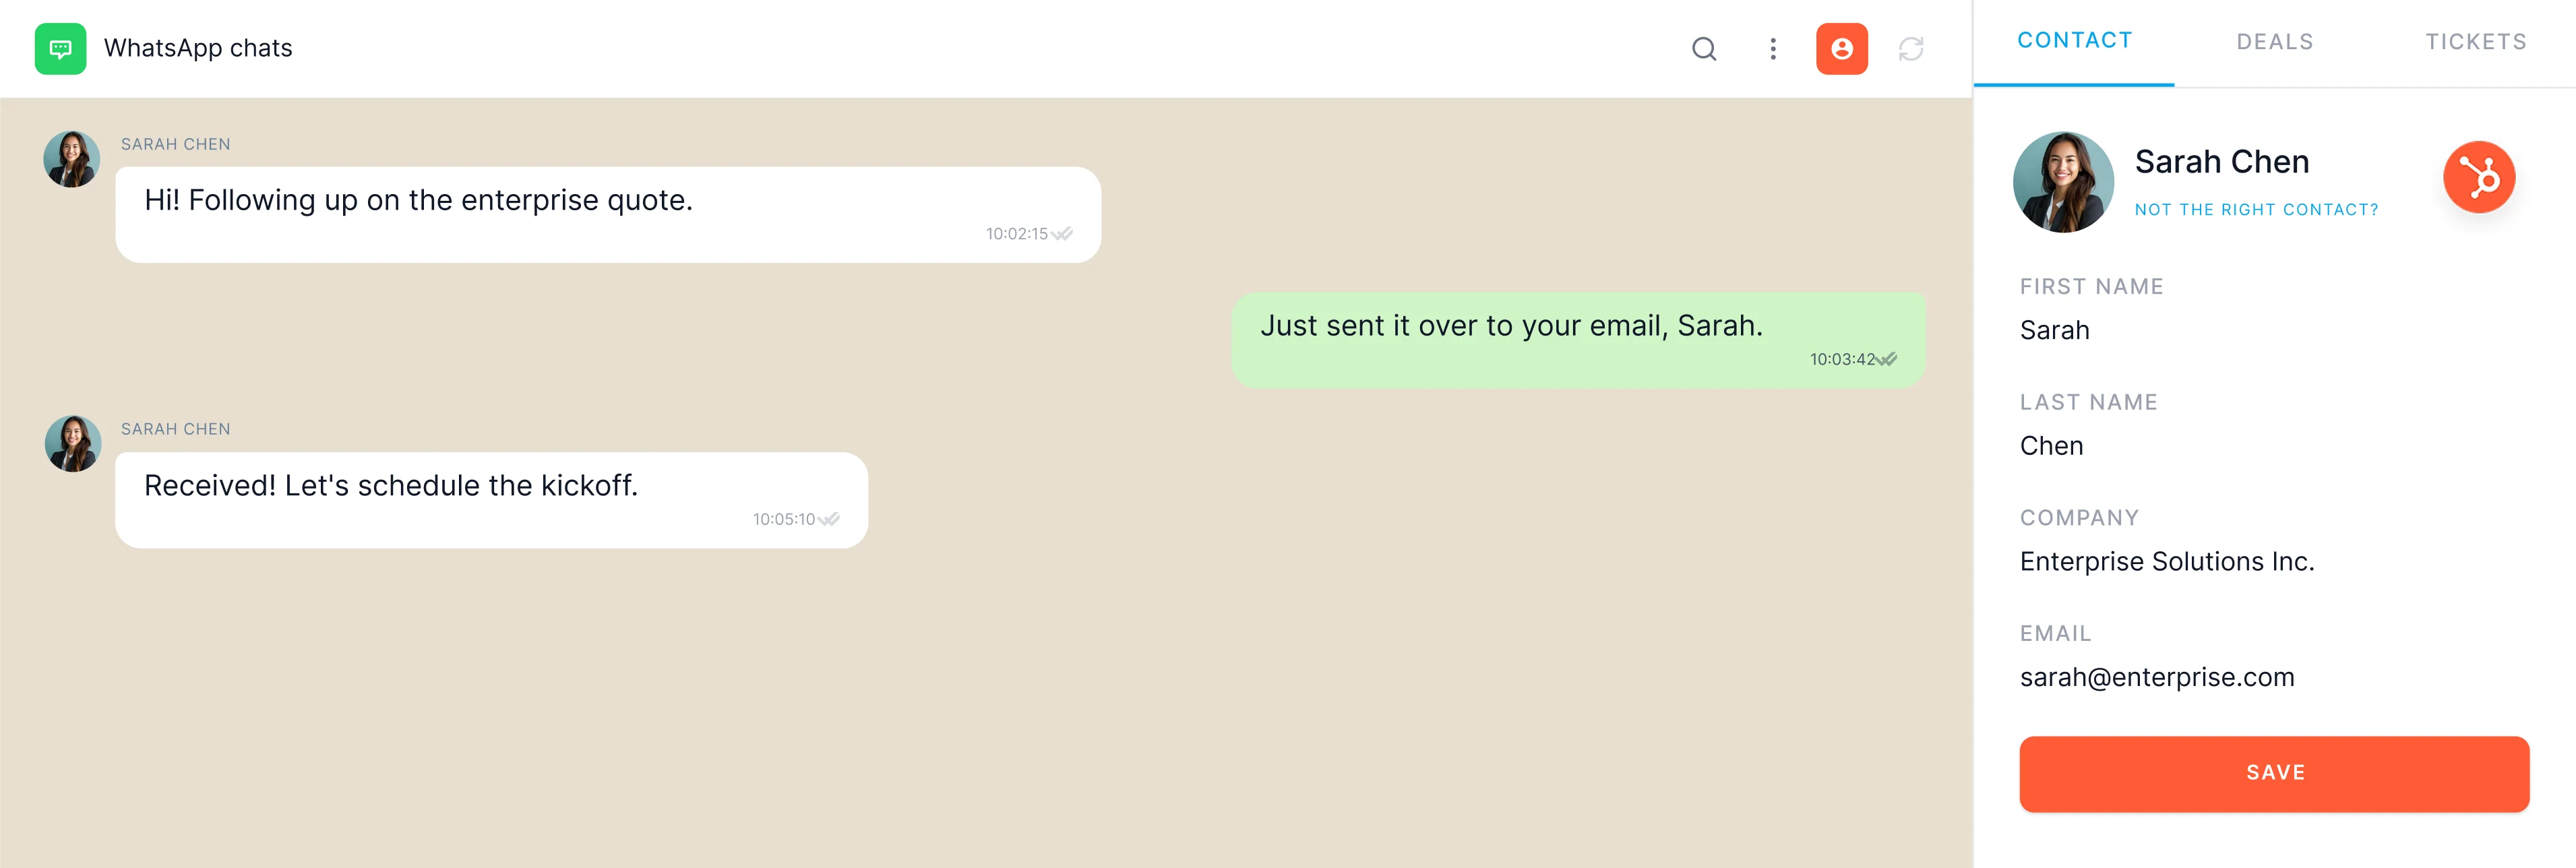Open search with the magnifier icon

tap(1704, 48)
